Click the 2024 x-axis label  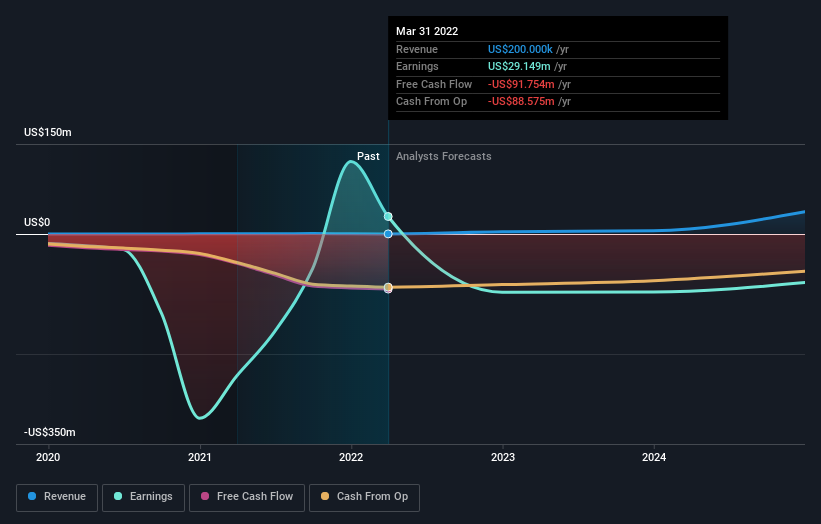(x=654, y=457)
